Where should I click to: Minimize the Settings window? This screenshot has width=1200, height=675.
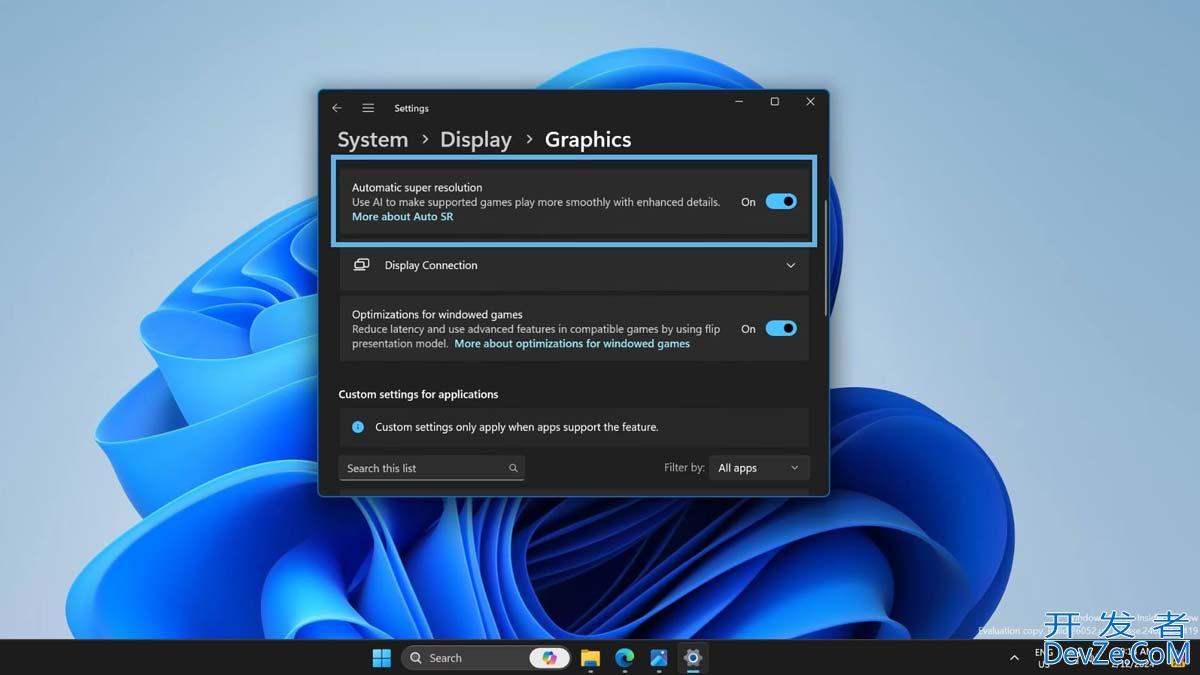tap(739, 102)
